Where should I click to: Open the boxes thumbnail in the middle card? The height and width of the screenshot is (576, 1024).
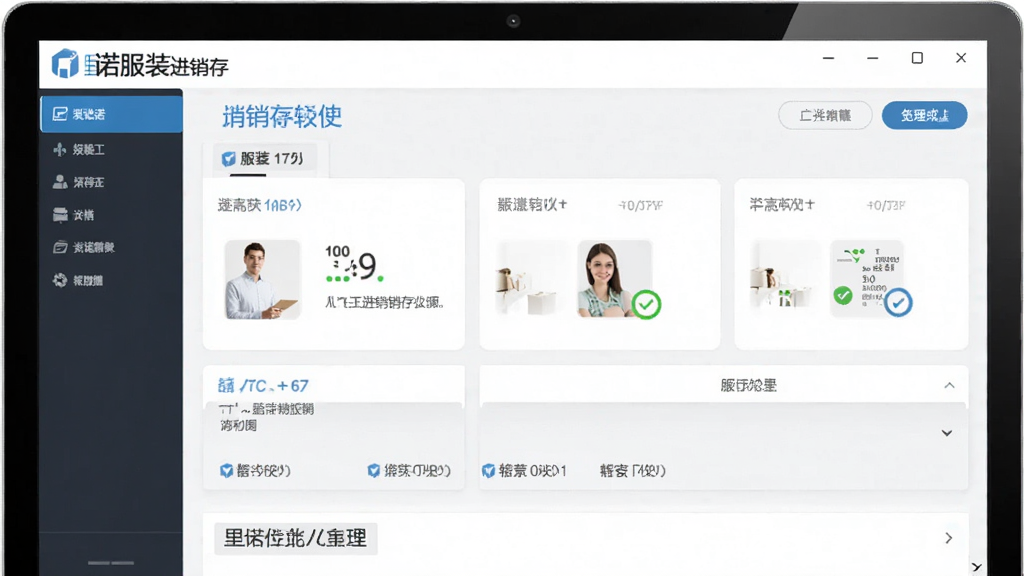point(529,280)
